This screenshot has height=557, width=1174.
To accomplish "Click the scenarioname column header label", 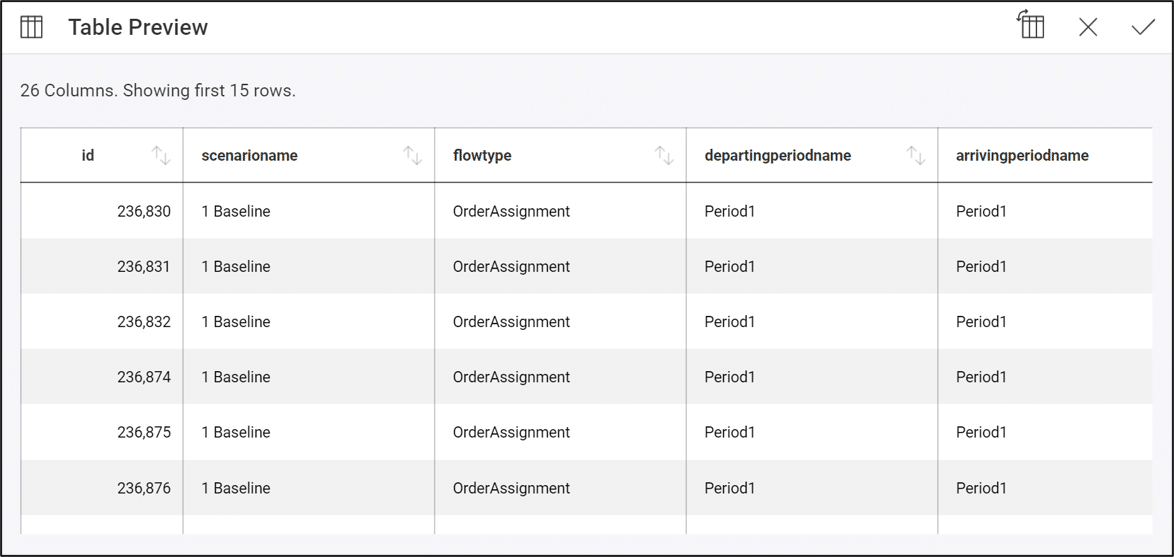I will point(249,155).
